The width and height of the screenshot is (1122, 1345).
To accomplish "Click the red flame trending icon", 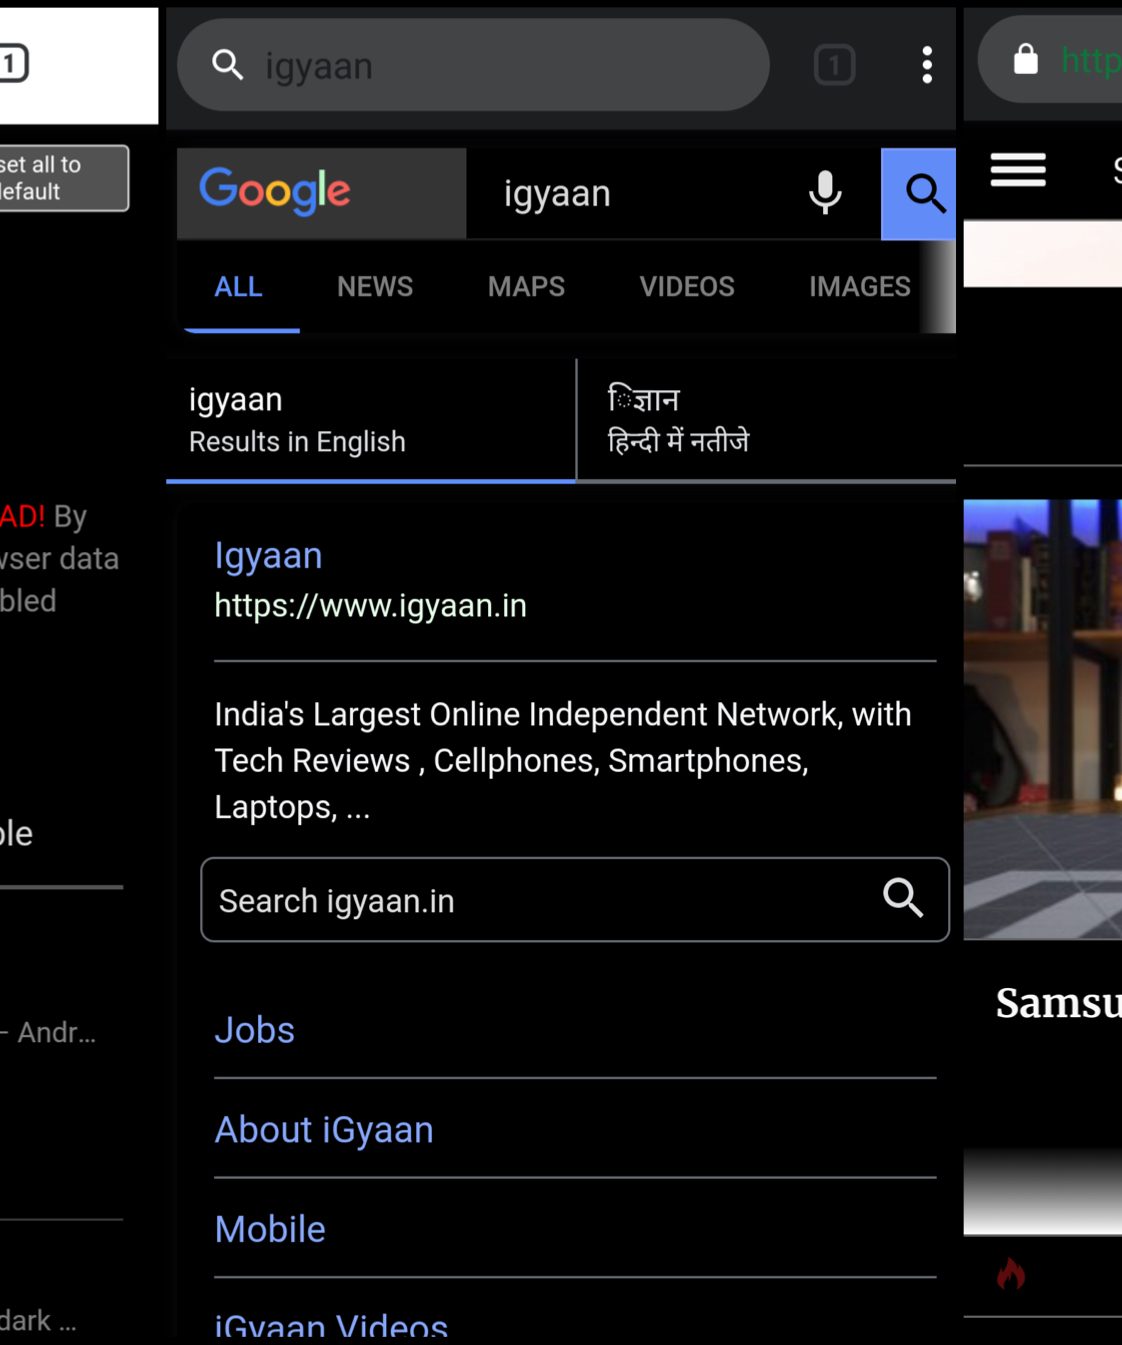I will pos(1011,1274).
